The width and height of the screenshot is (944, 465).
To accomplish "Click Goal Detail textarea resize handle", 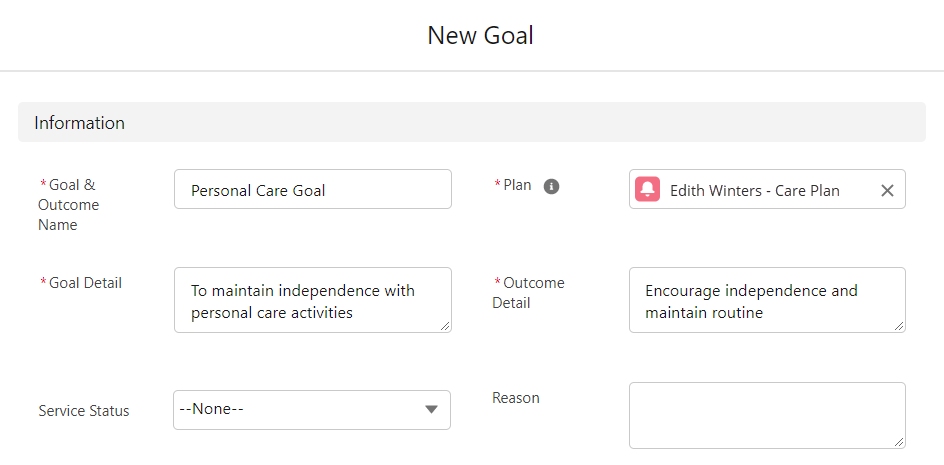I will click(444, 326).
